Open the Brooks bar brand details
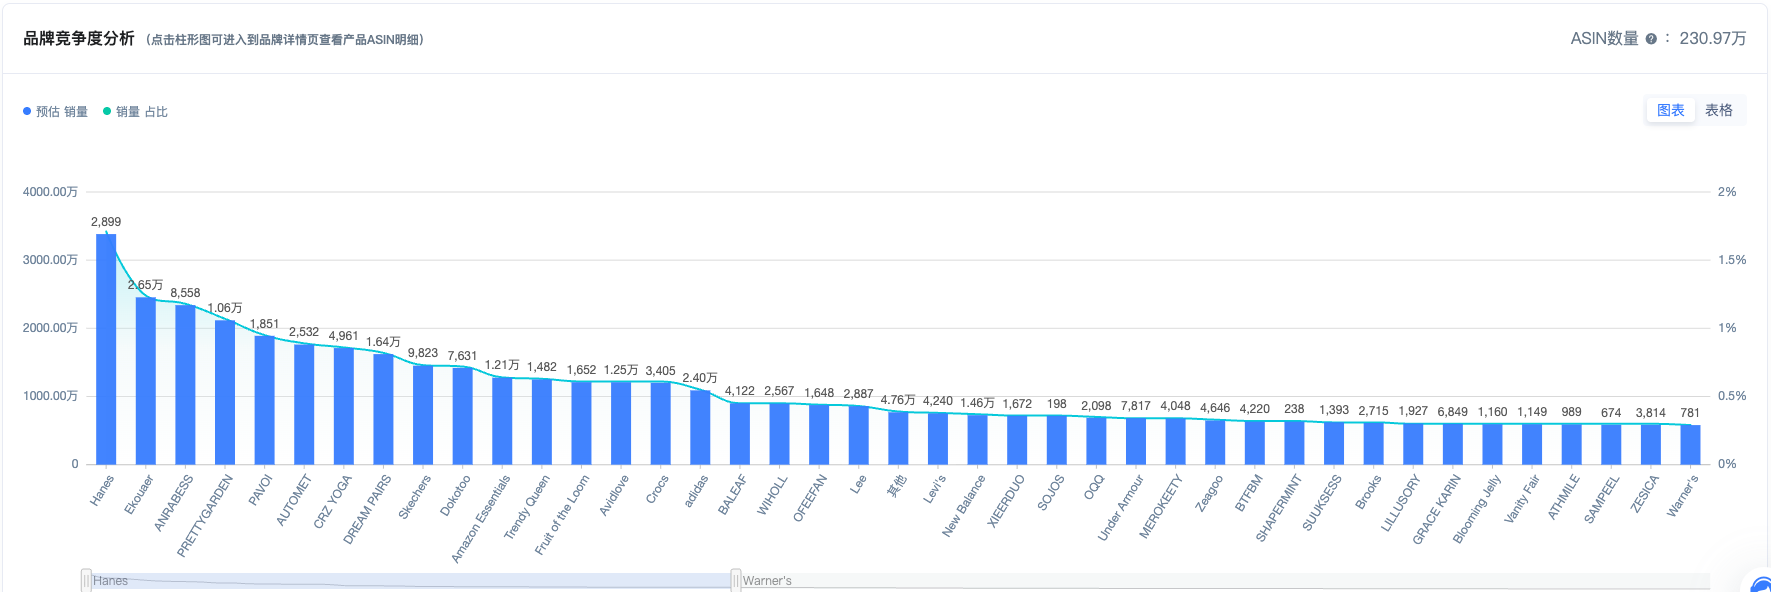 (1373, 443)
